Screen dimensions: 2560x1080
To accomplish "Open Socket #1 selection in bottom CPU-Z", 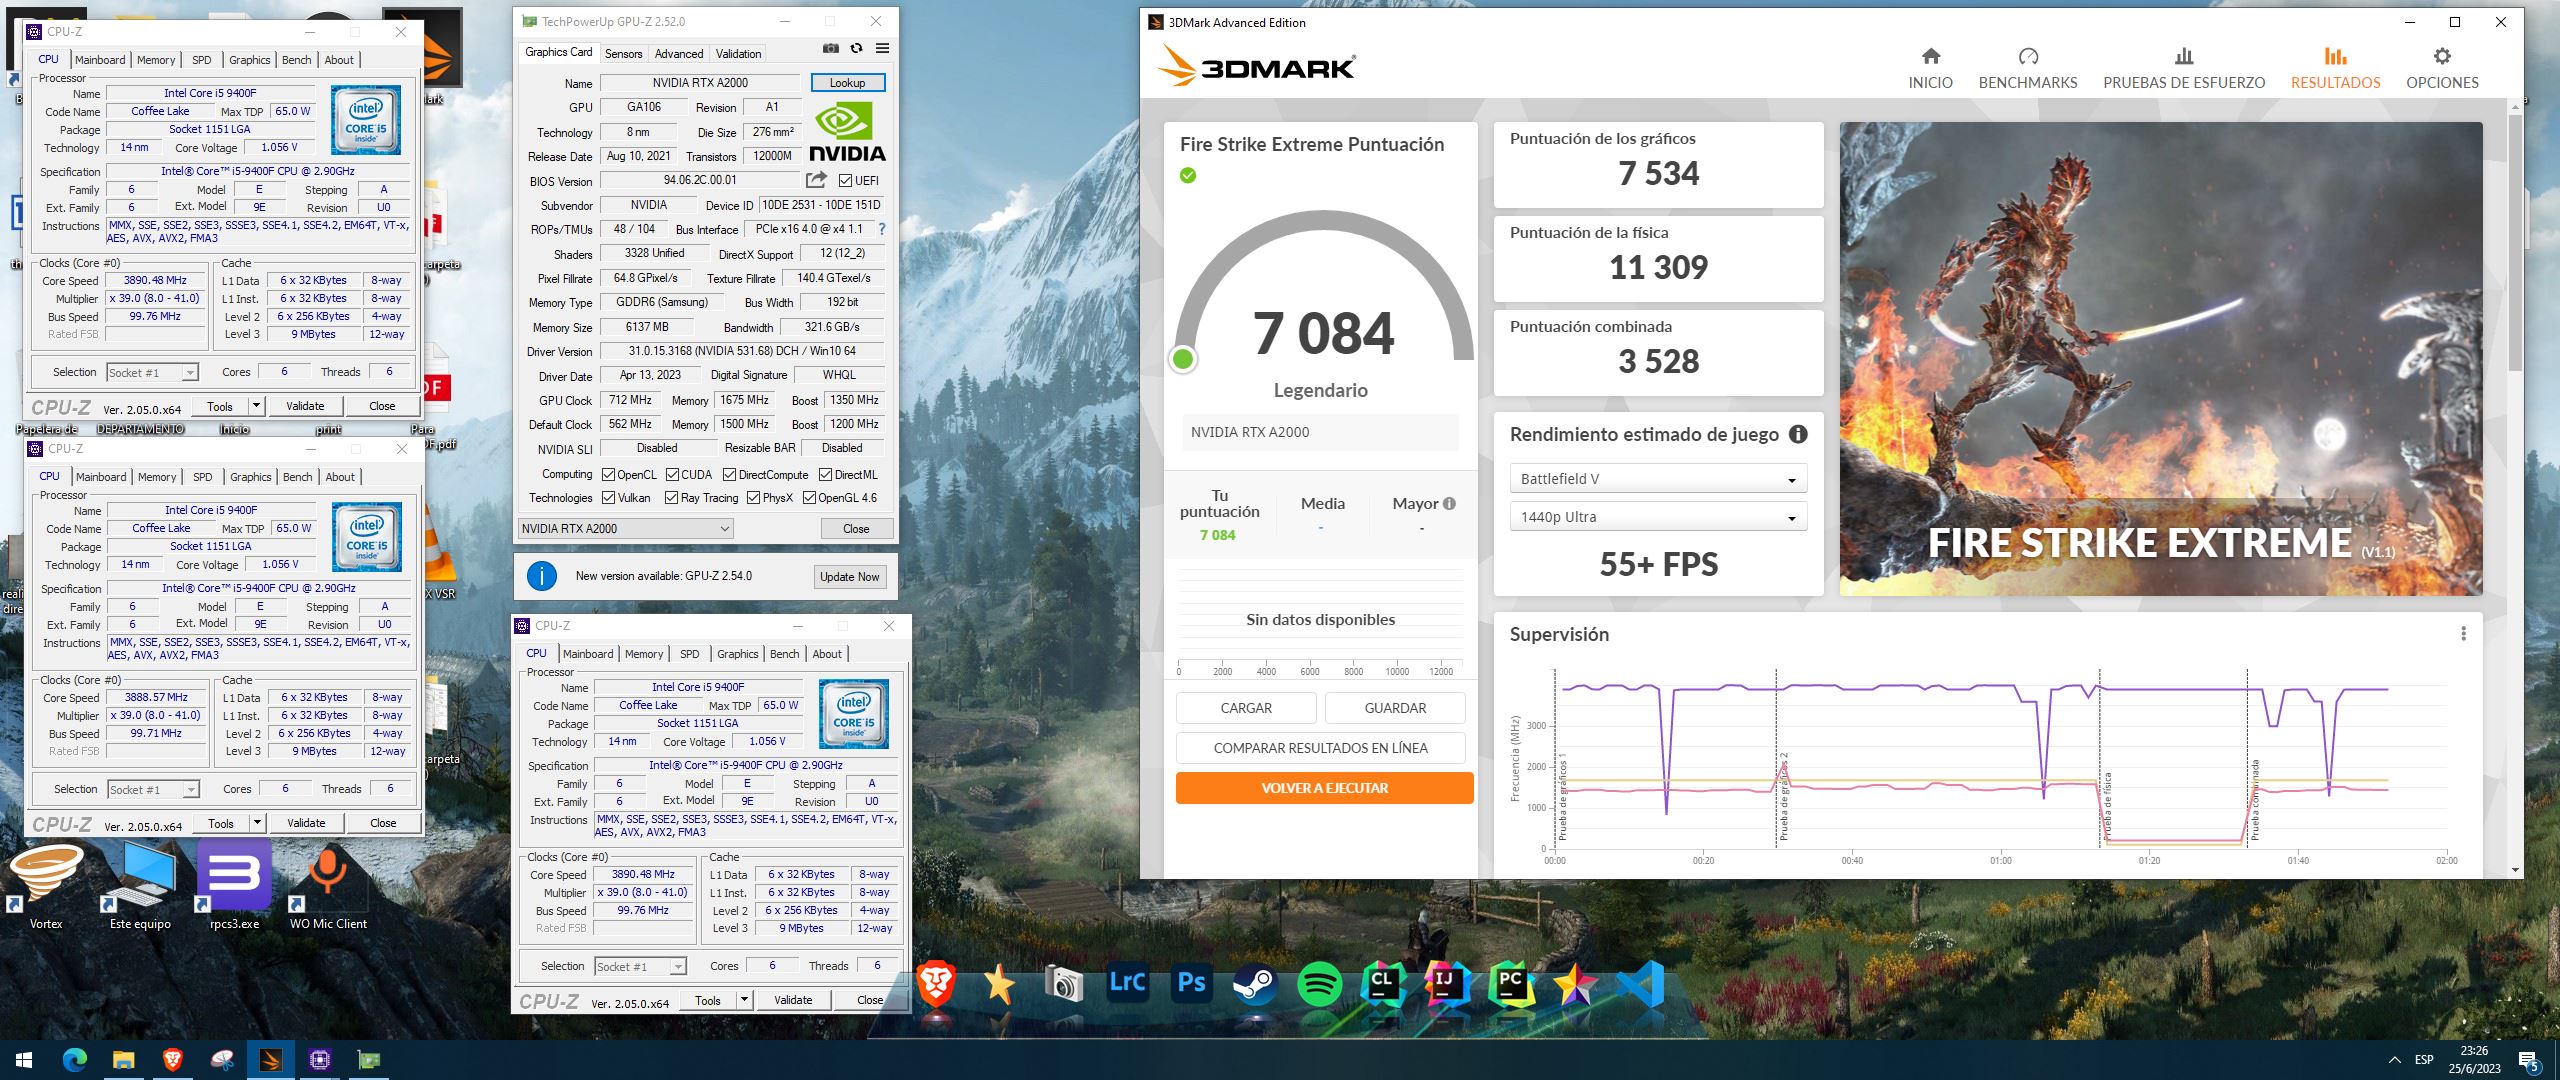I will coord(640,967).
